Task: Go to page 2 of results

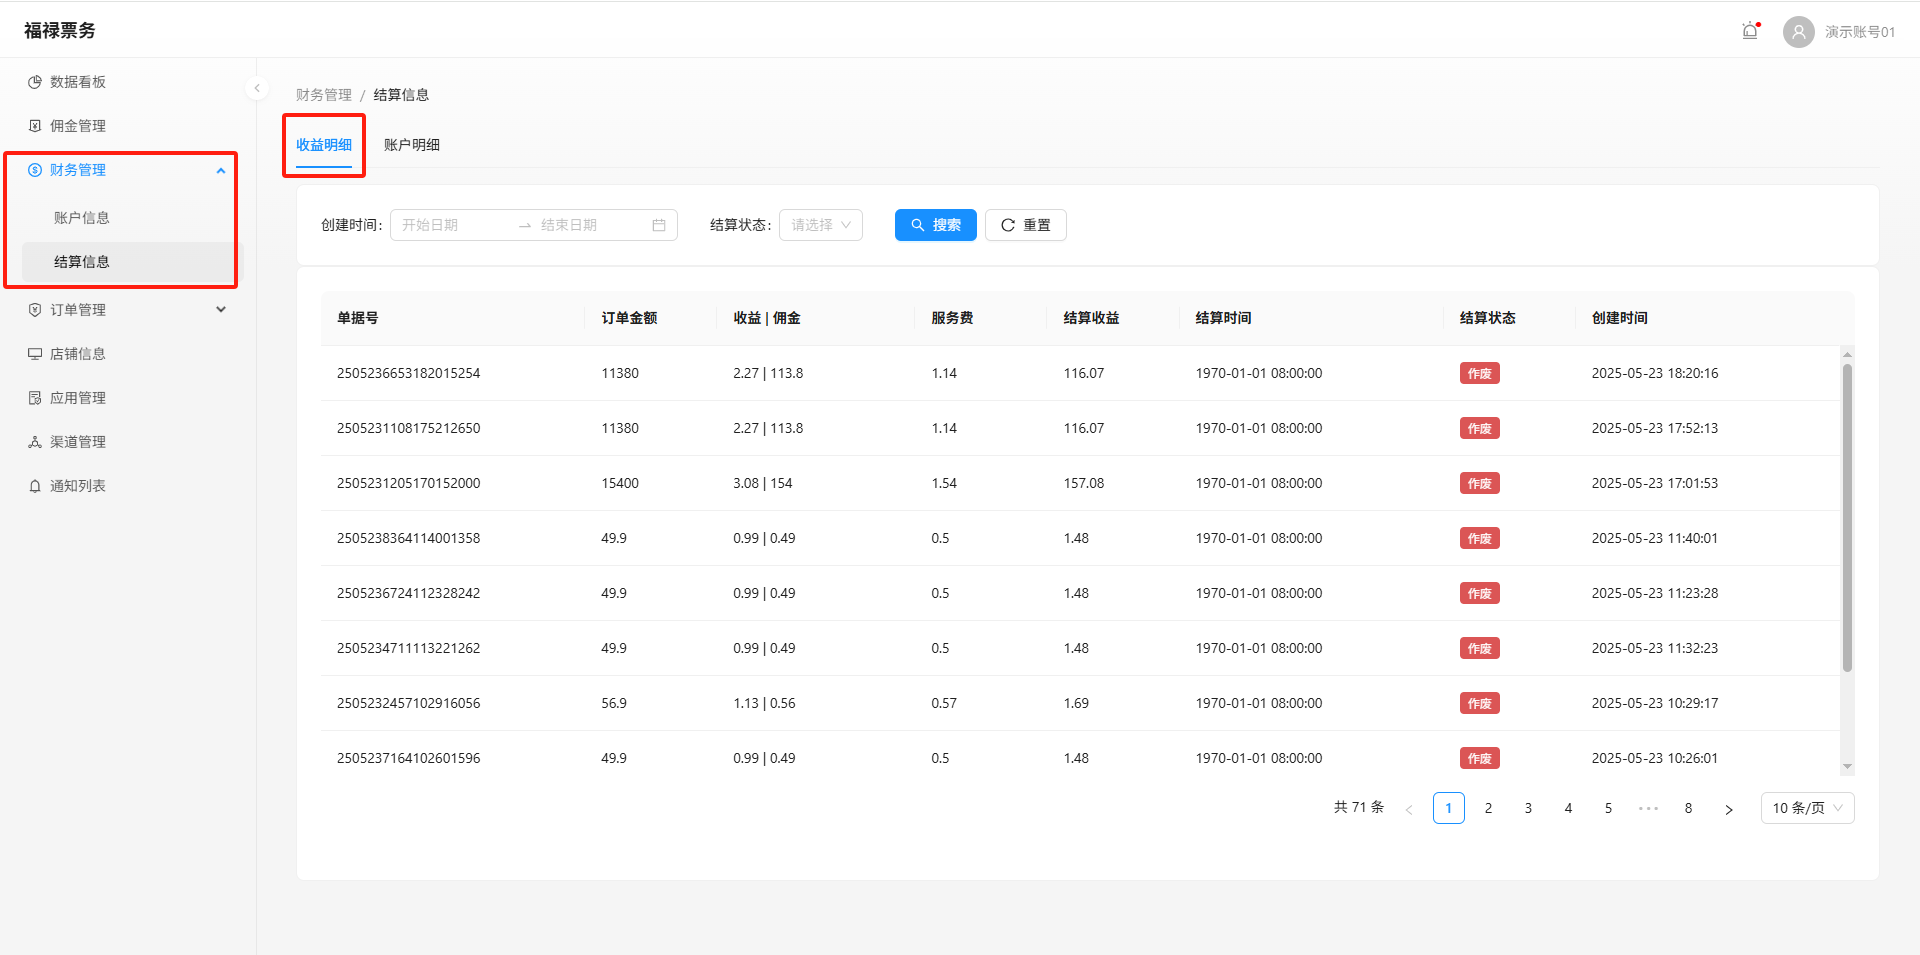Action: 1488,808
